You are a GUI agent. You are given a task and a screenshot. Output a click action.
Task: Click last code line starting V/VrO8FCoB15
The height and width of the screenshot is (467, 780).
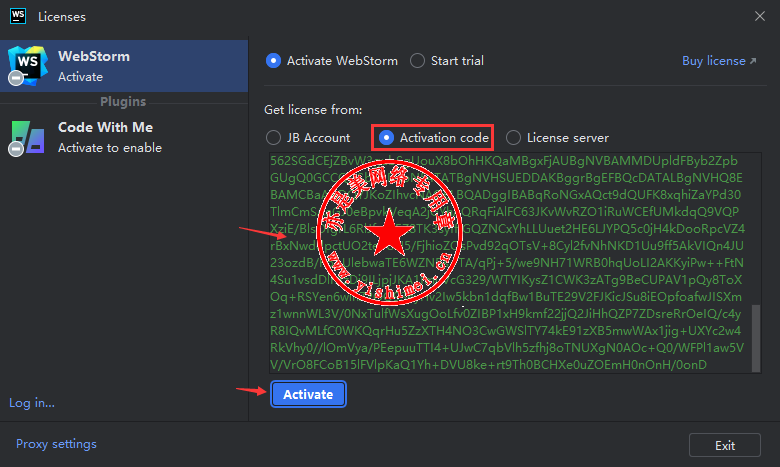[488, 365]
